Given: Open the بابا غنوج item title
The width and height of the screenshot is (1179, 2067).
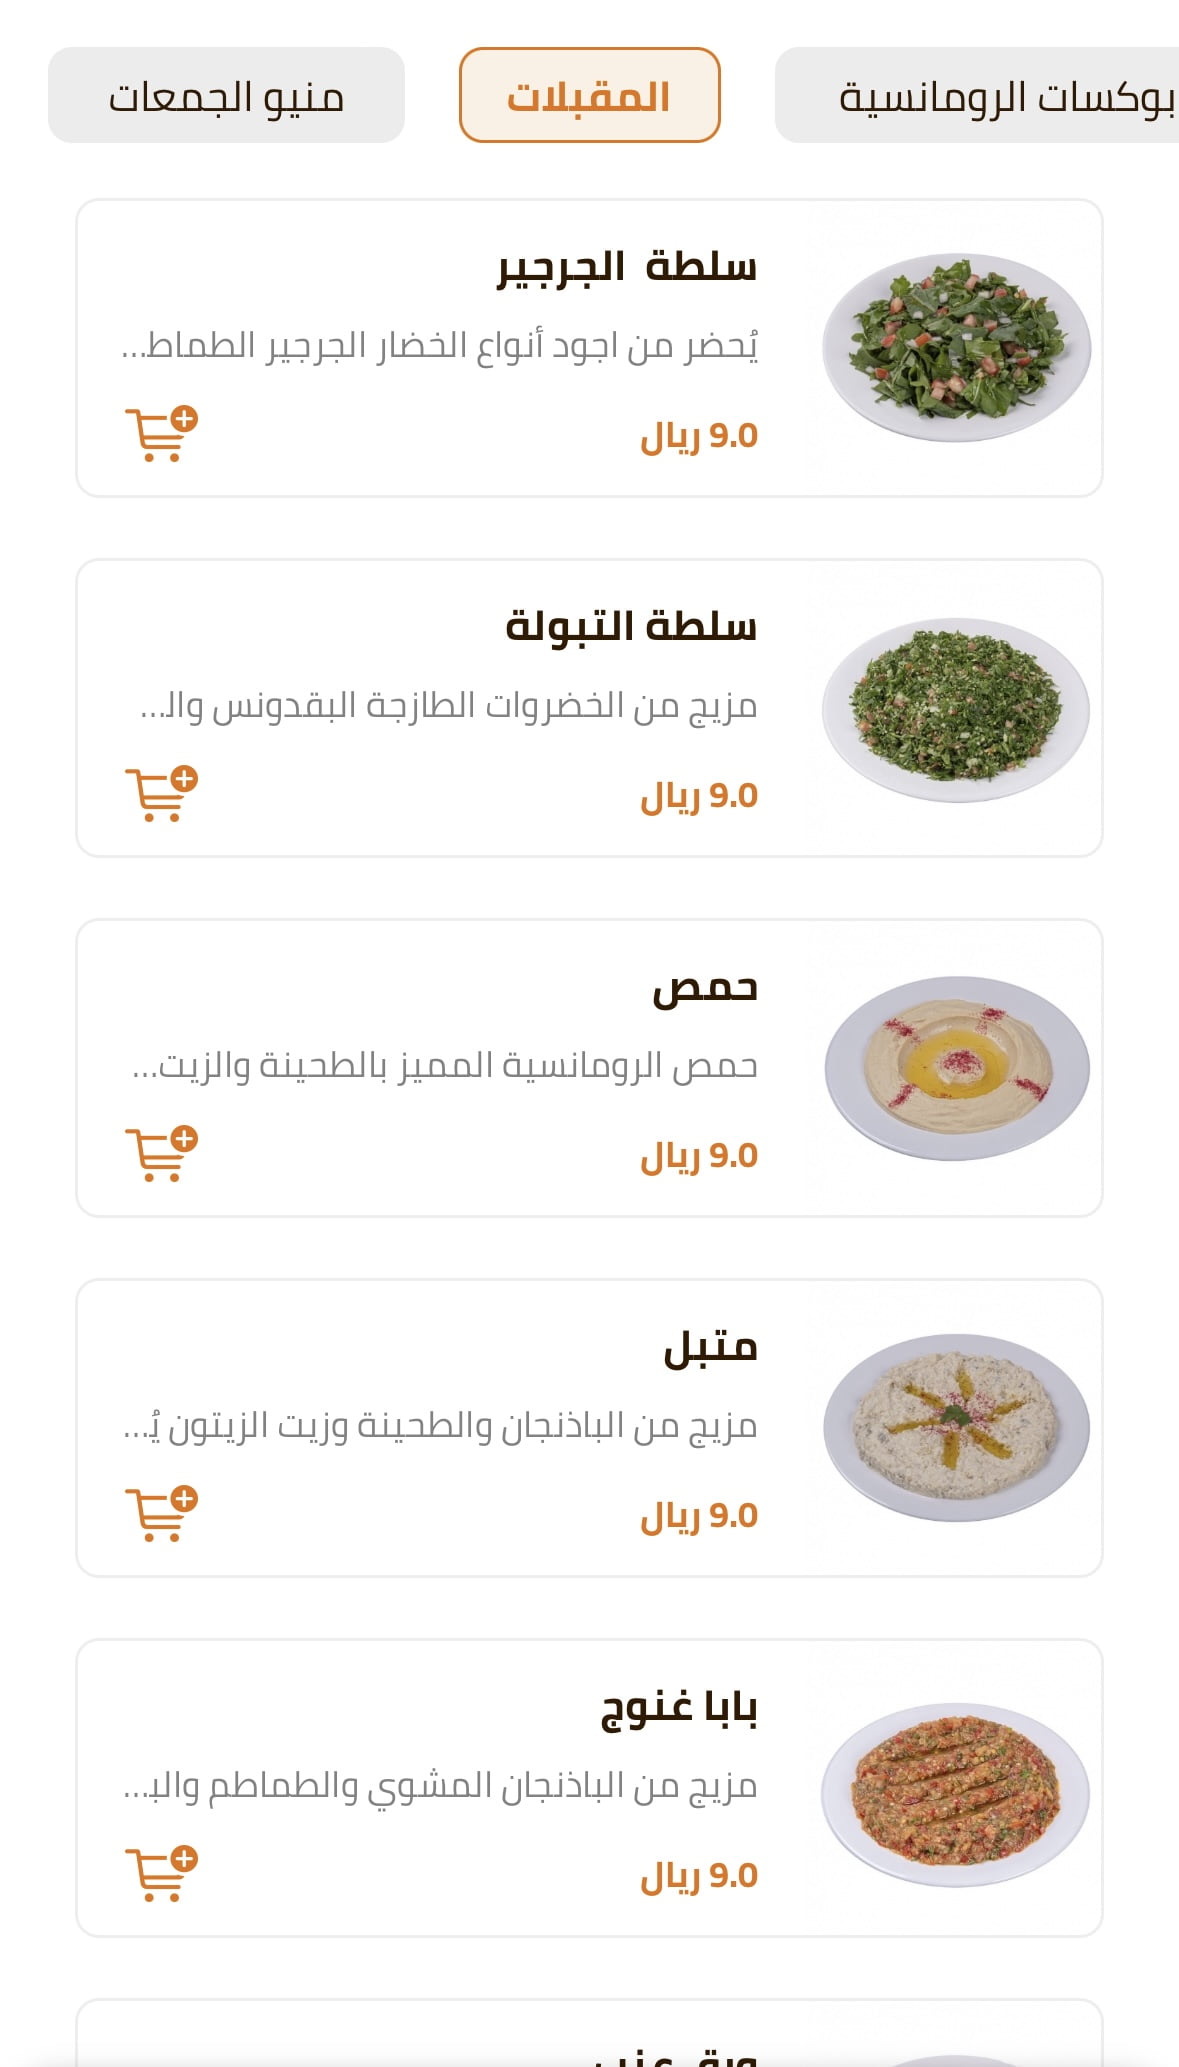Looking at the screenshot, I should point(679,1707).
